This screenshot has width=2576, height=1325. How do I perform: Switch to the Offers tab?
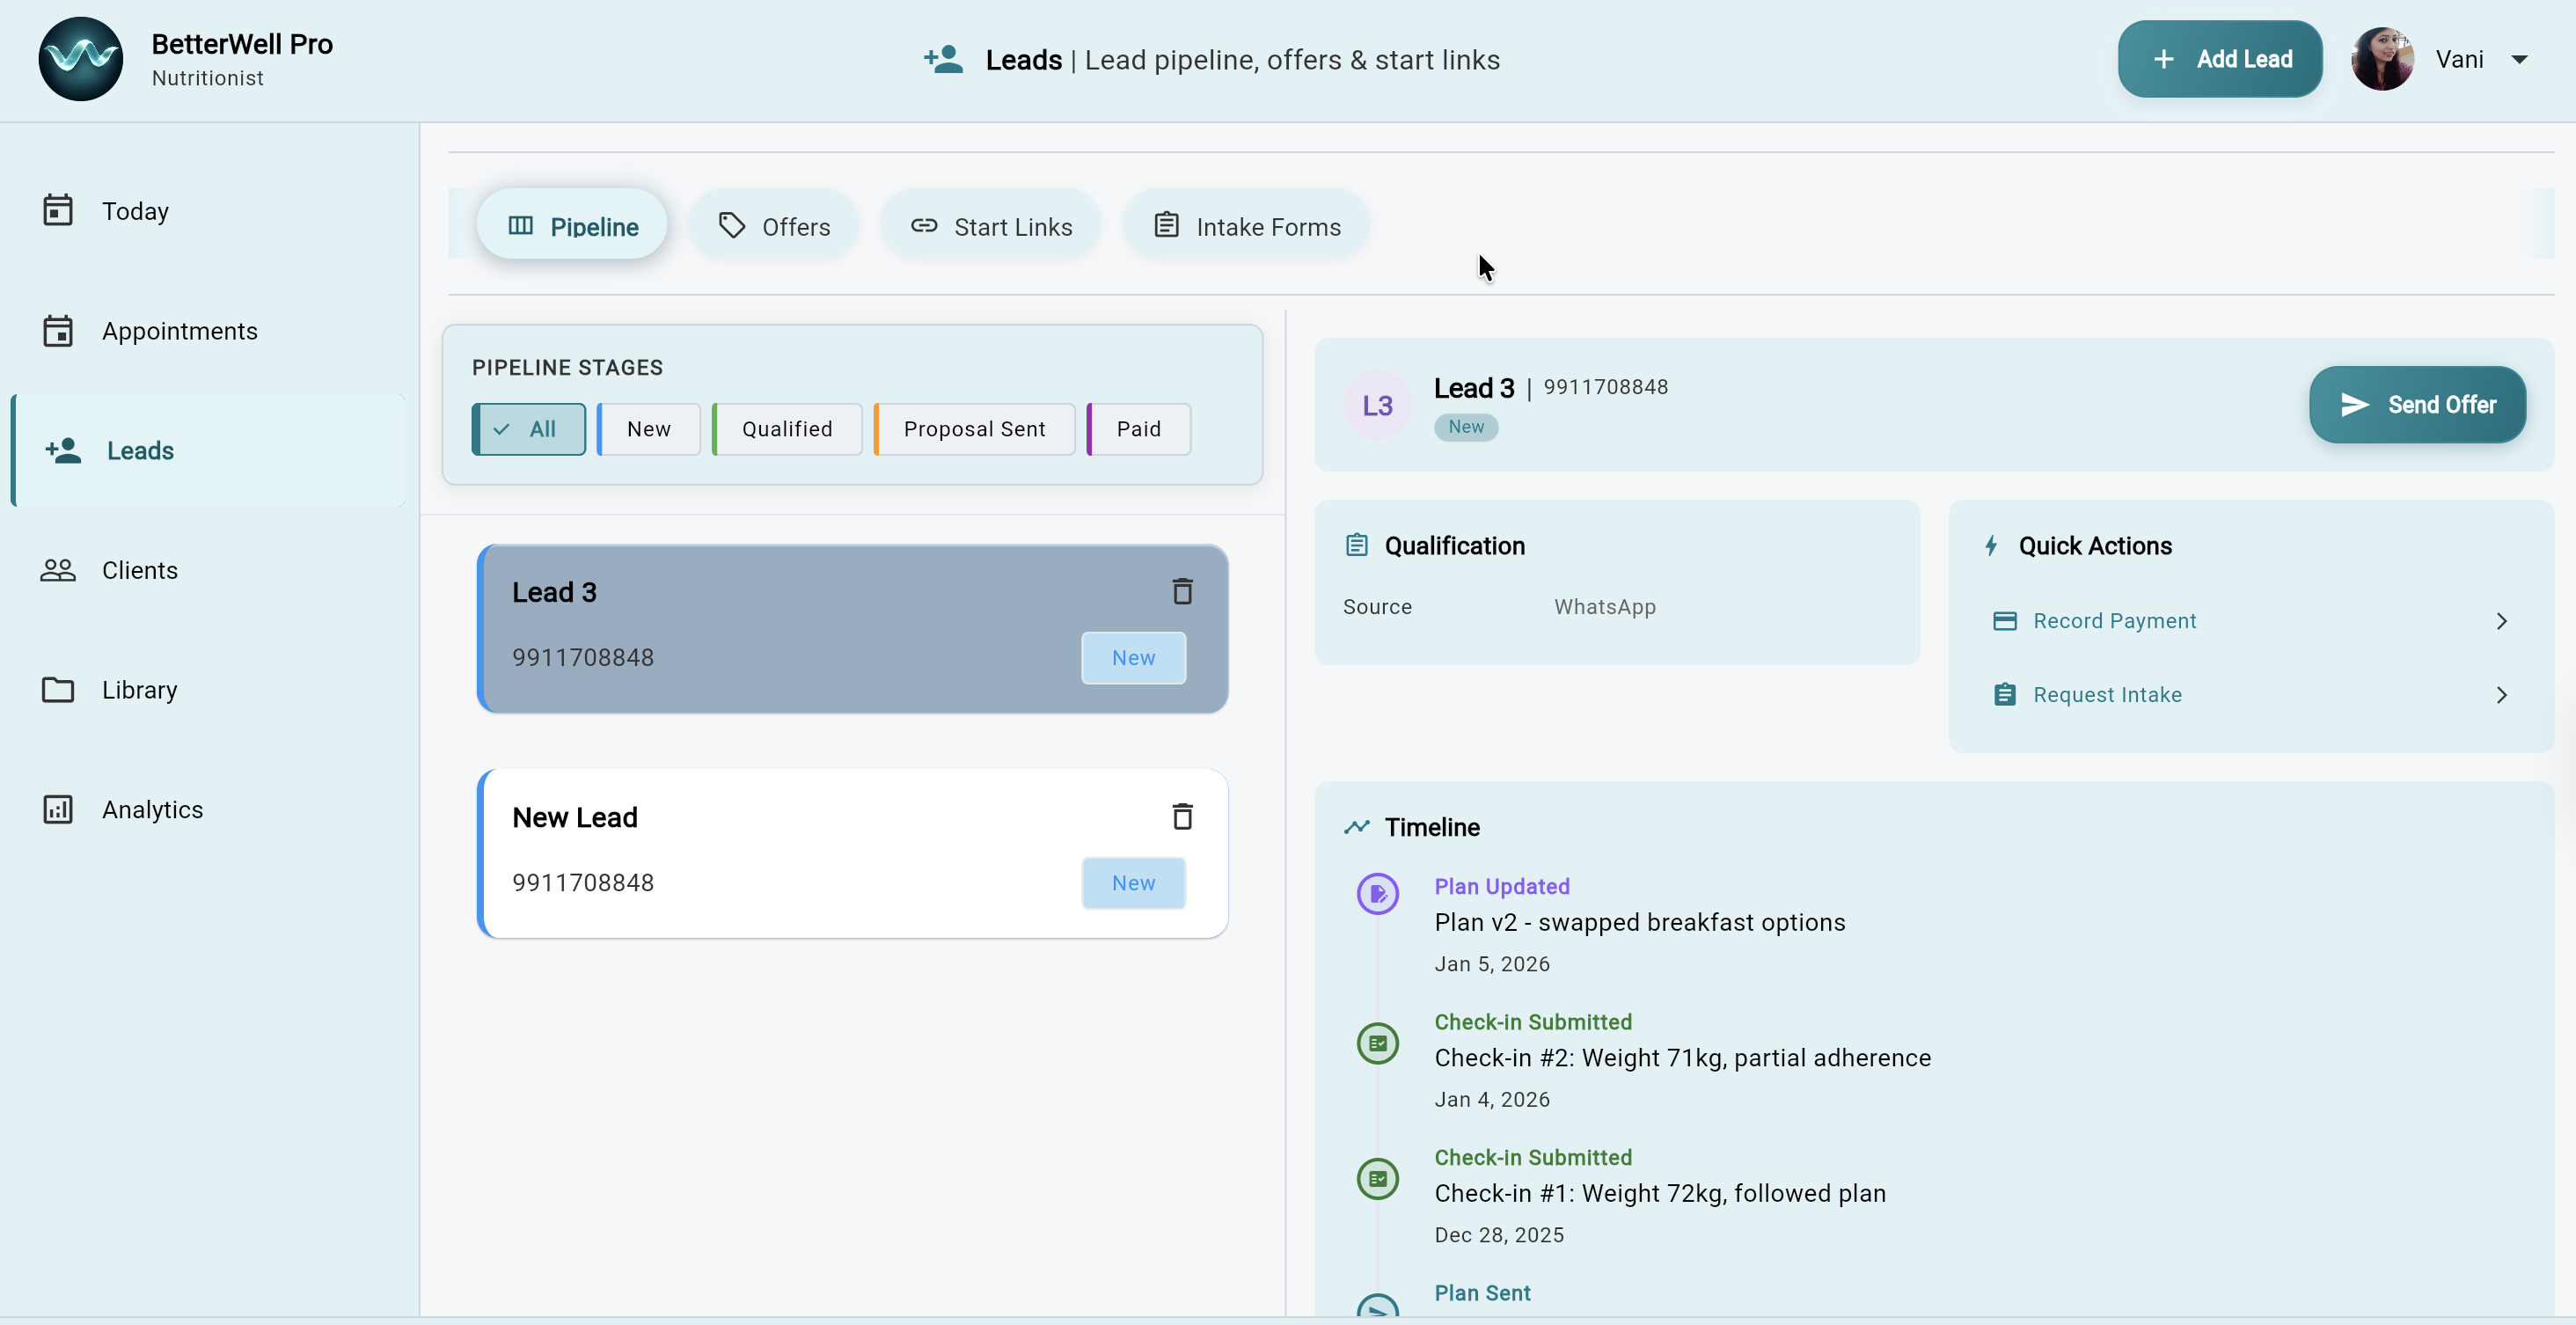pyautogui.click(x=775, y=225)
